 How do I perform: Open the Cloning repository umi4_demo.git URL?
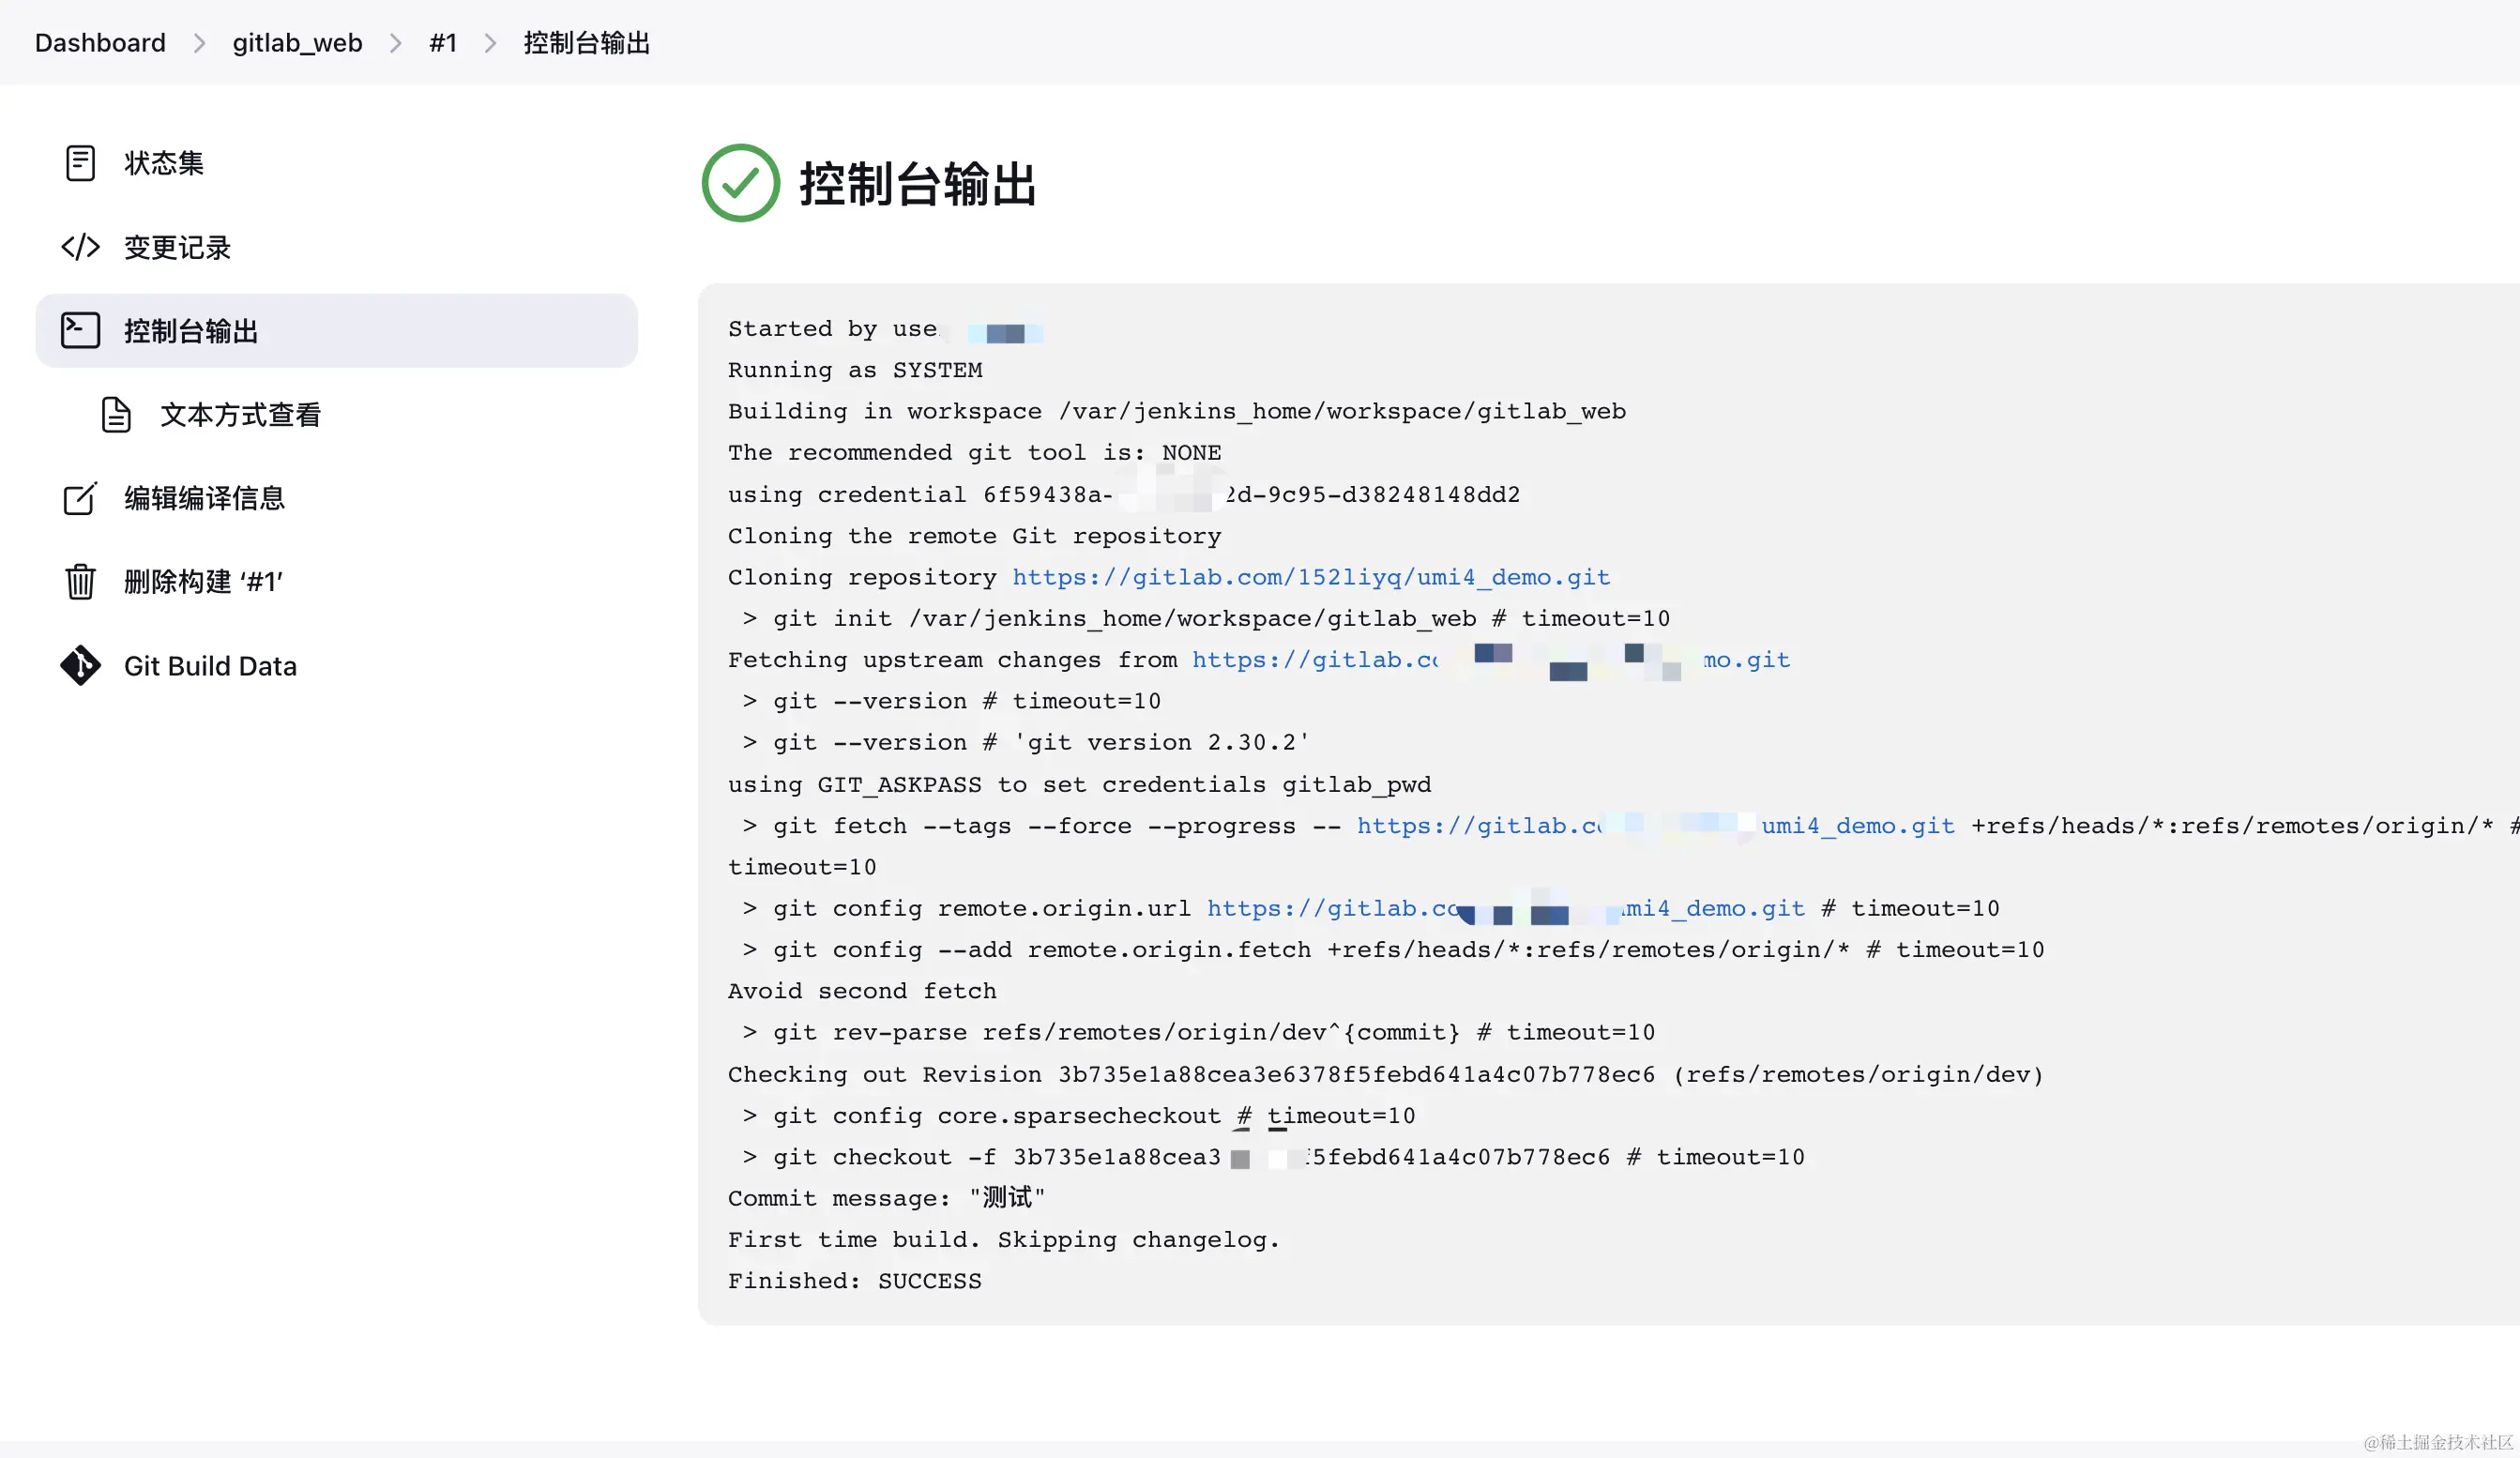[x=1310, y=577]
